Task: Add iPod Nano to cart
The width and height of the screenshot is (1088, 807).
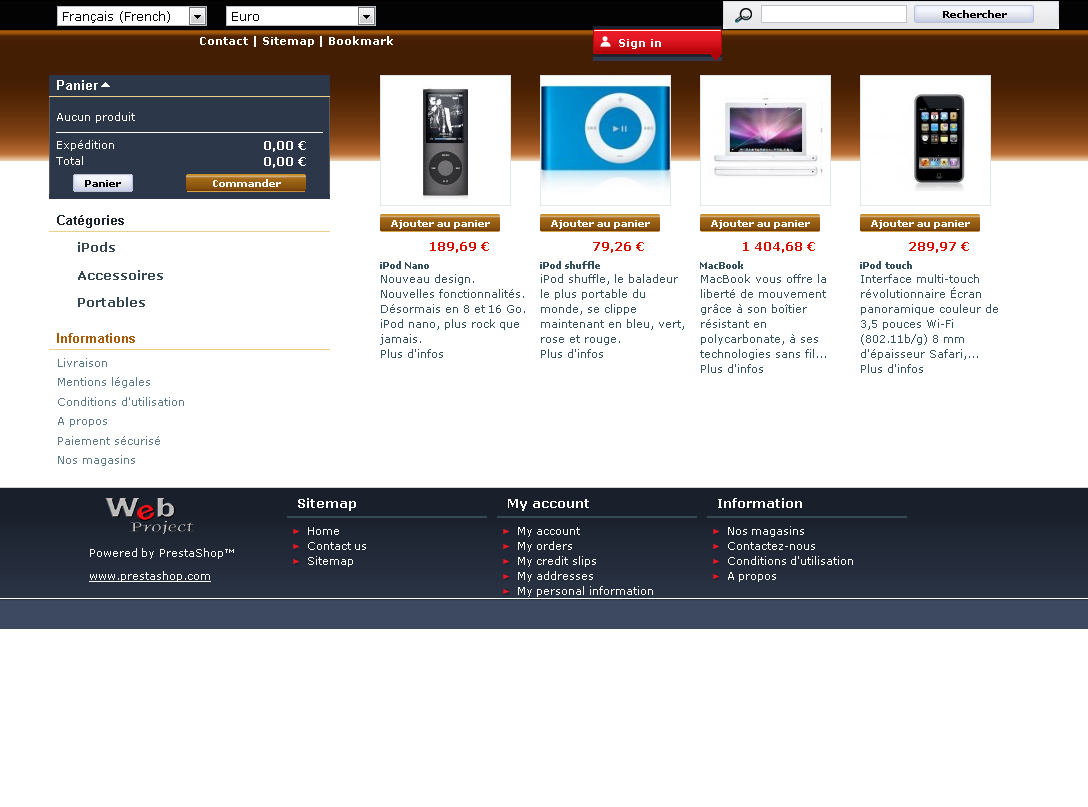Action: tap(440, 223)
